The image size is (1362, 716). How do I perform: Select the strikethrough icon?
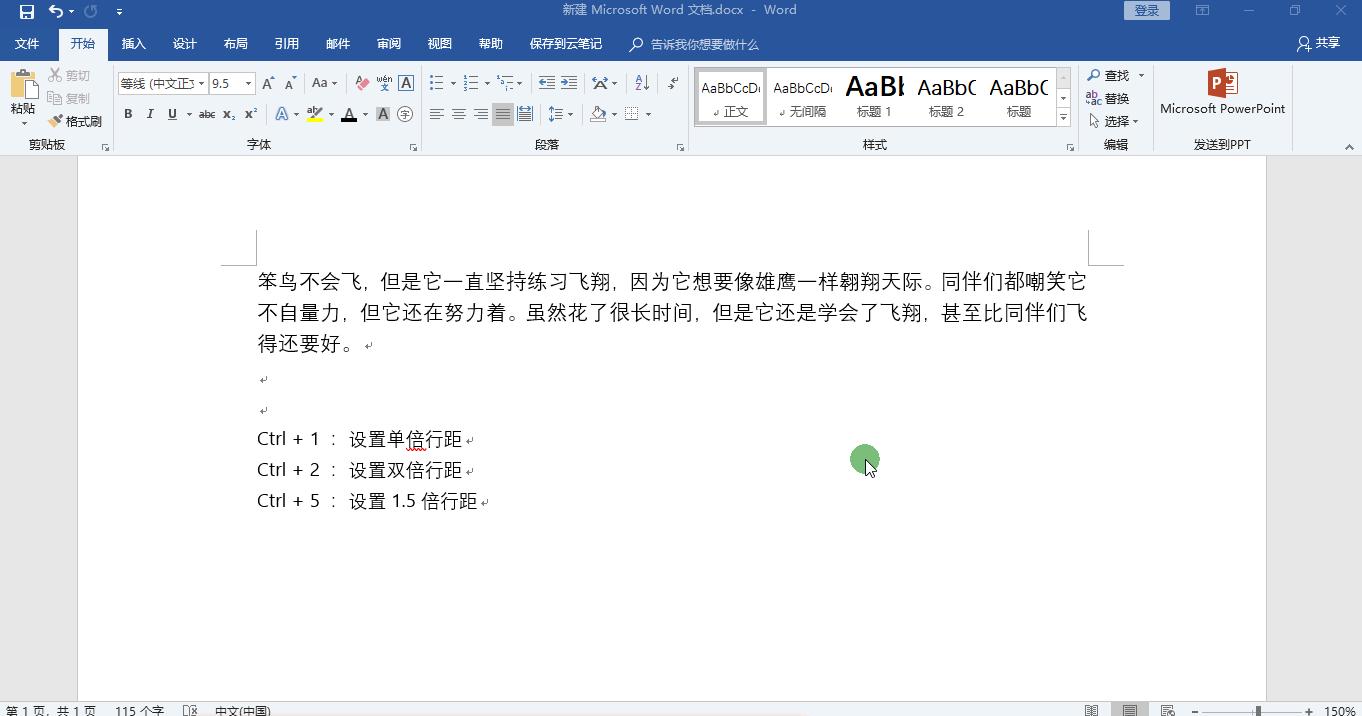pyautogui.click(x=207, y=114)
